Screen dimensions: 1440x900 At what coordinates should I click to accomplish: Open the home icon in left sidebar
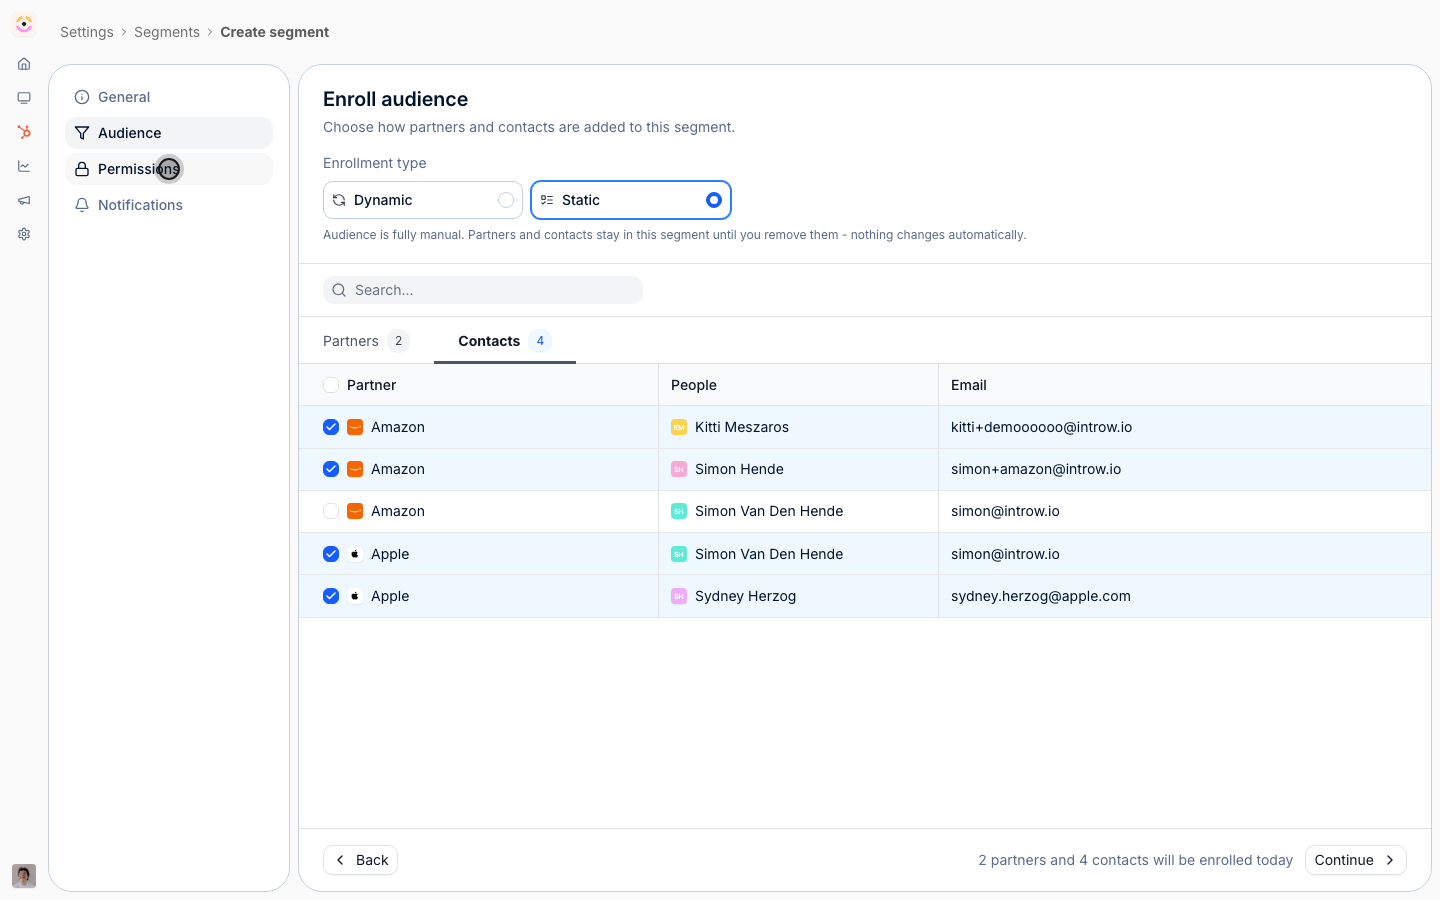click(24, 64)
